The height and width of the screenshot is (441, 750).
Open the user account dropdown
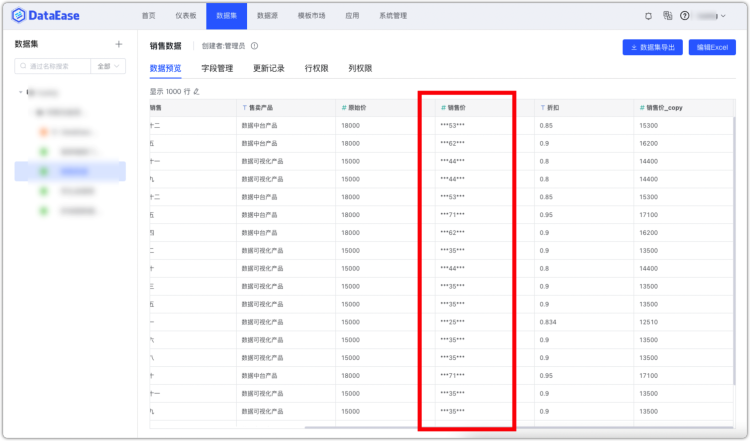point(711,16)
